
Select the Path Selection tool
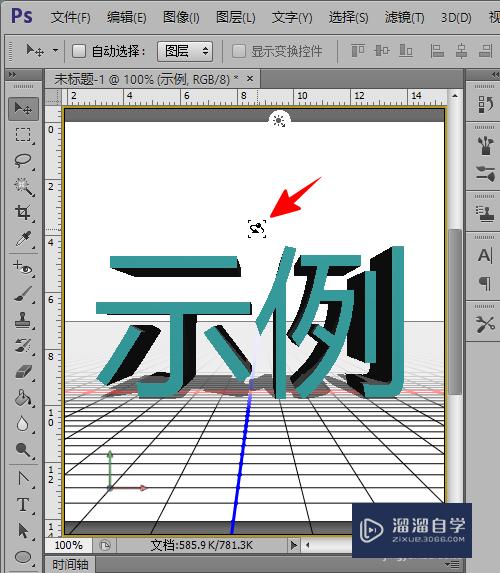[23, 531]
